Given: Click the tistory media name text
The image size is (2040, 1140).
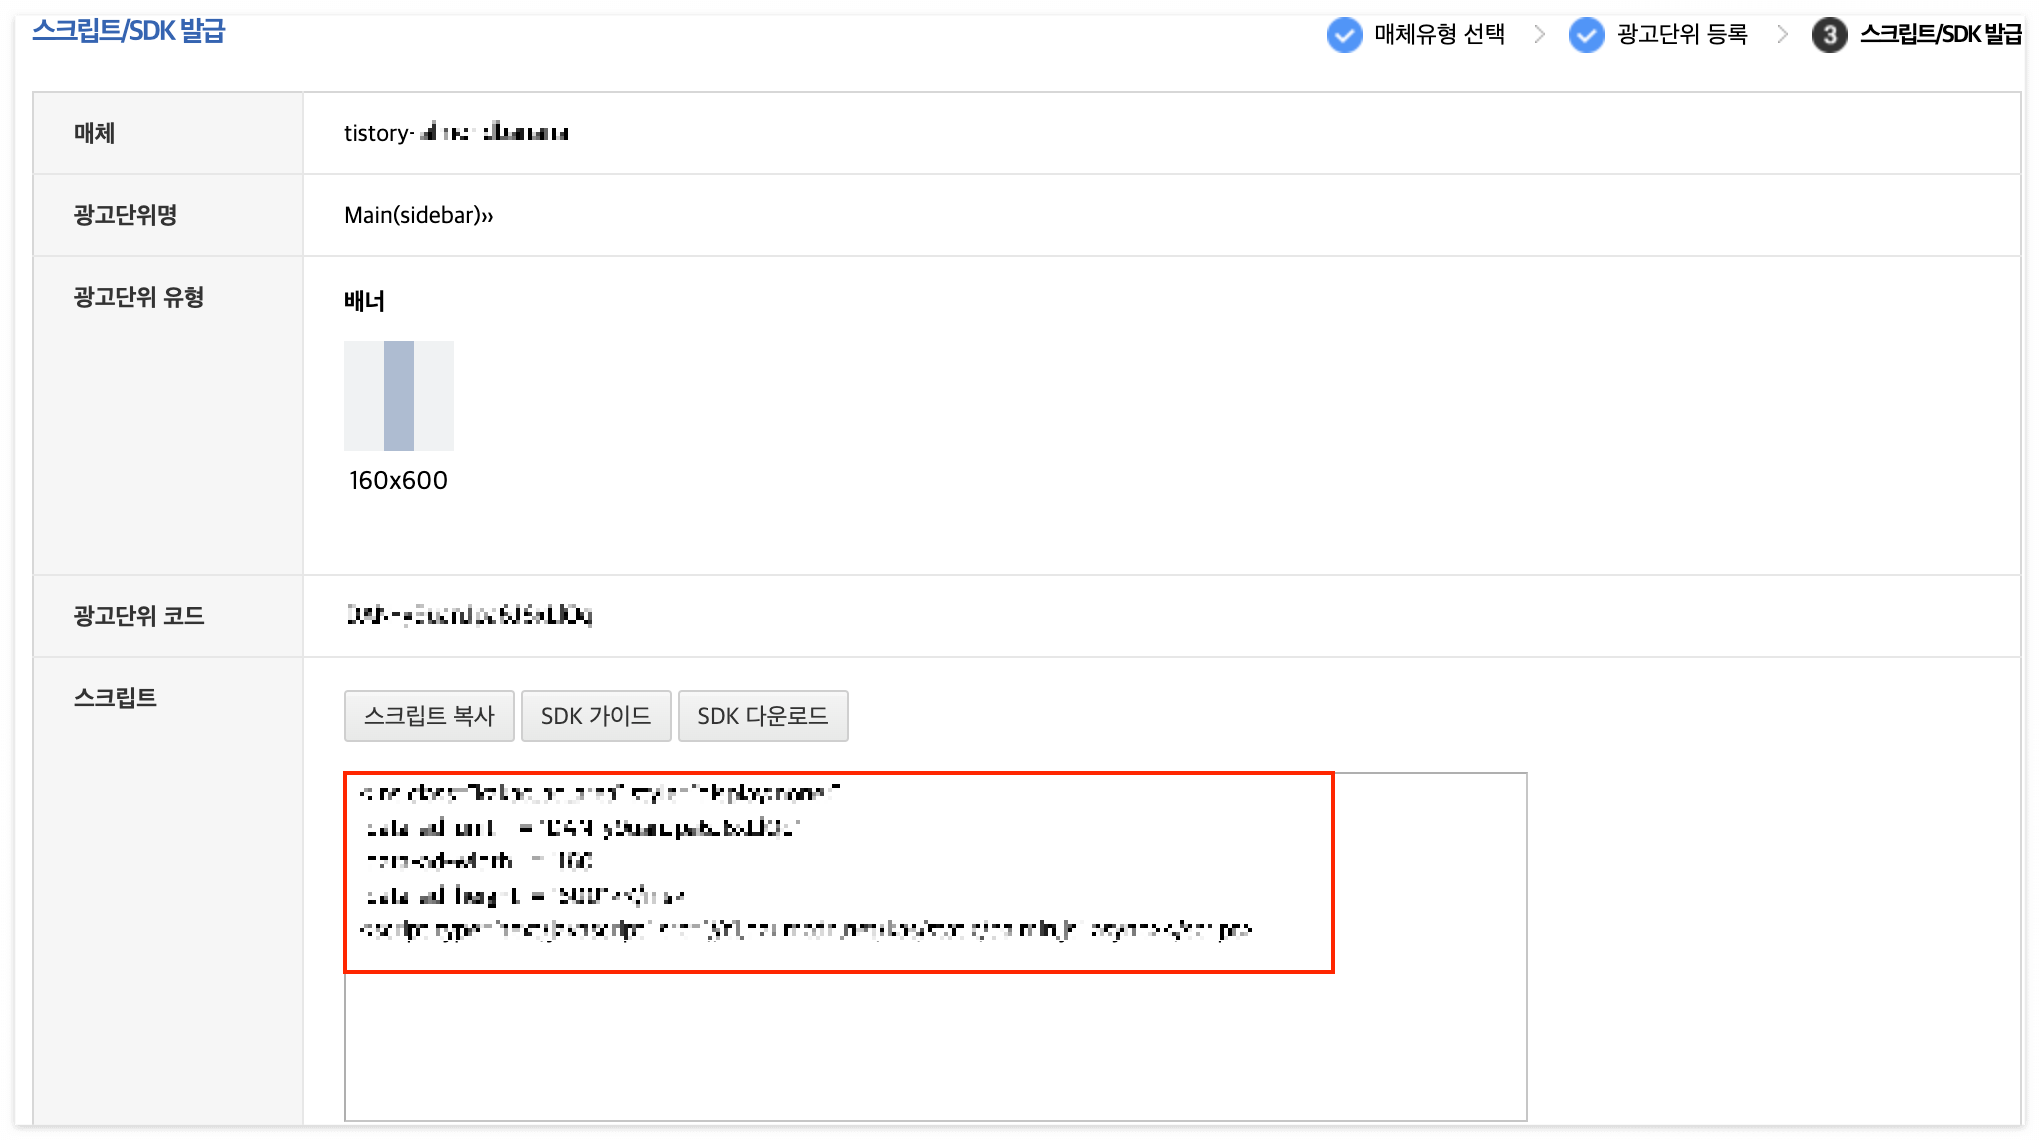Looking at the screenshot, I should click(456, 133).
